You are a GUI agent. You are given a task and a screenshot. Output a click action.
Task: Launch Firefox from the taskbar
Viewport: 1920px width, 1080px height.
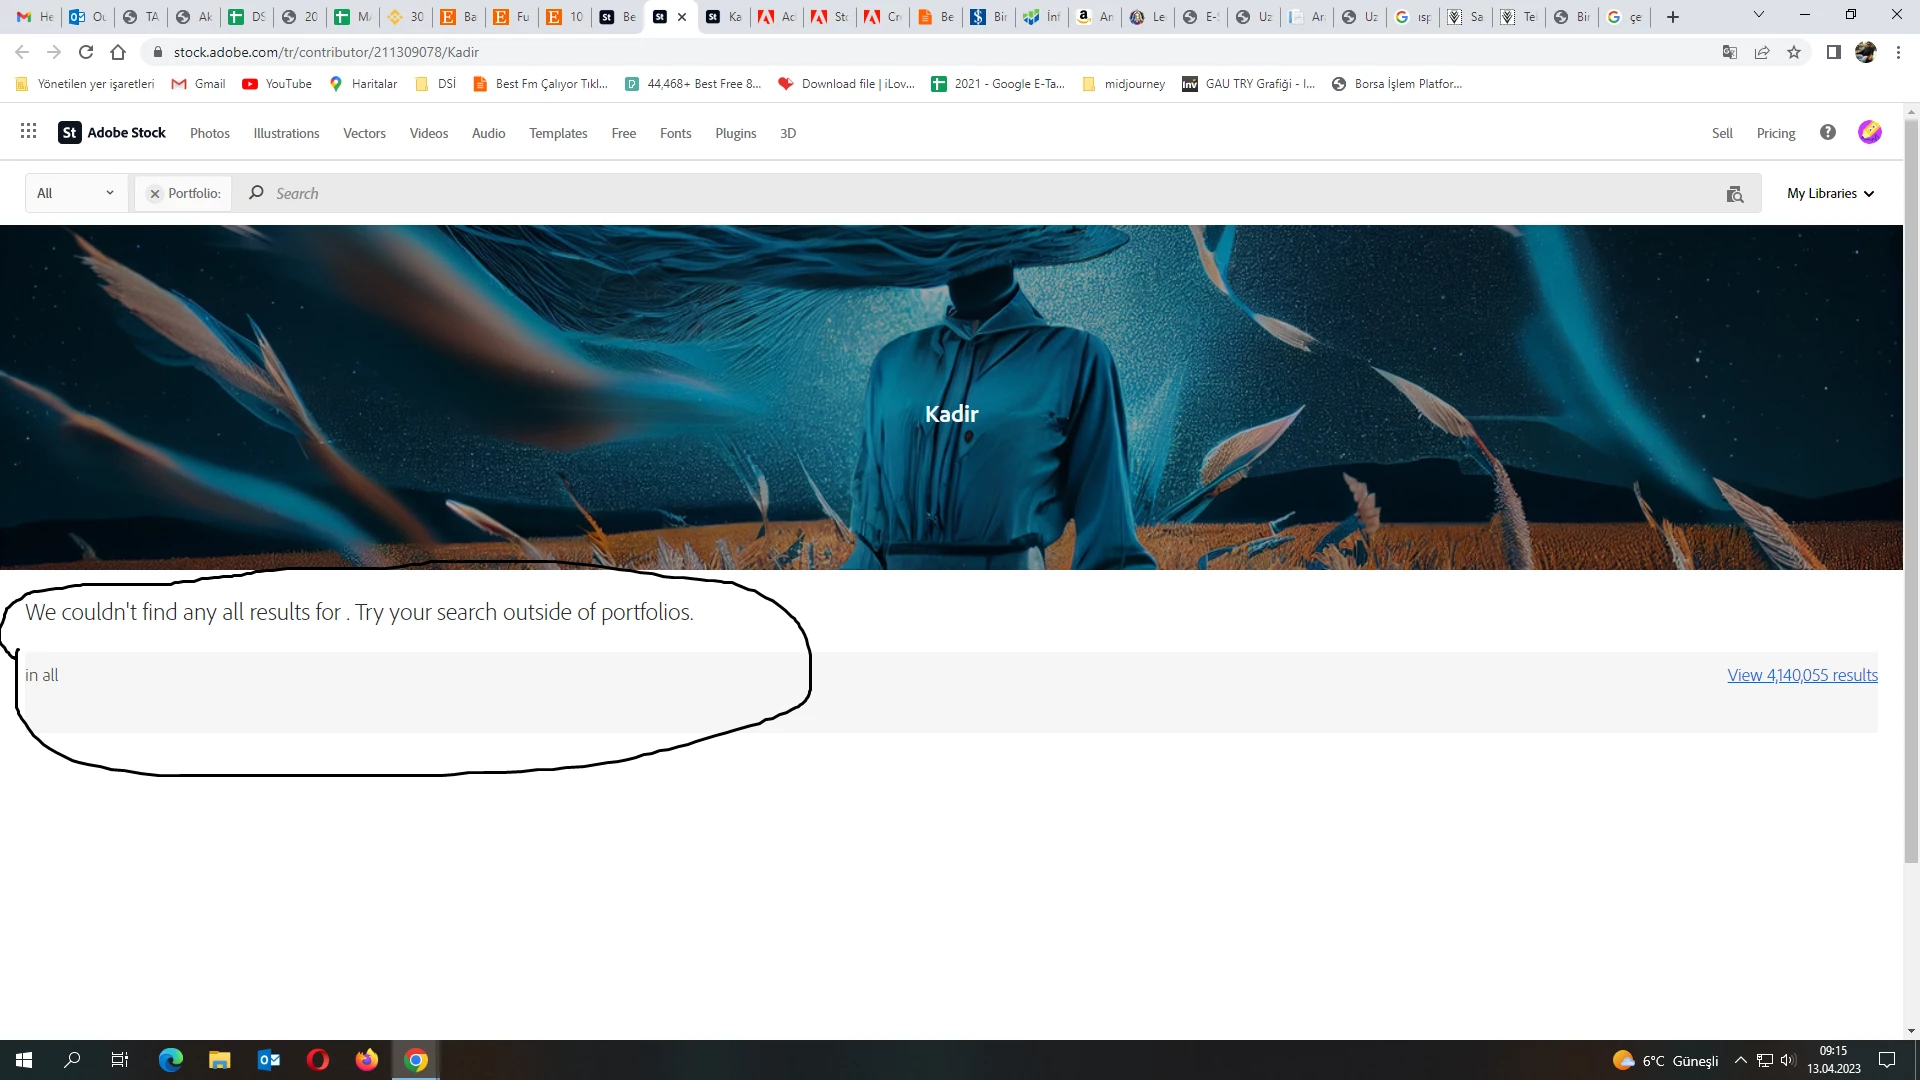(367, 1060)
